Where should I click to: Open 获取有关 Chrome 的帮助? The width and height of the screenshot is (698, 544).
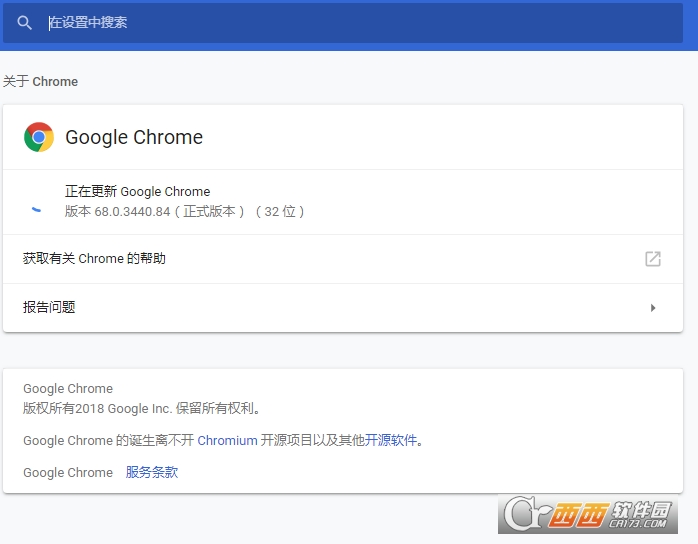coord(94,259)
